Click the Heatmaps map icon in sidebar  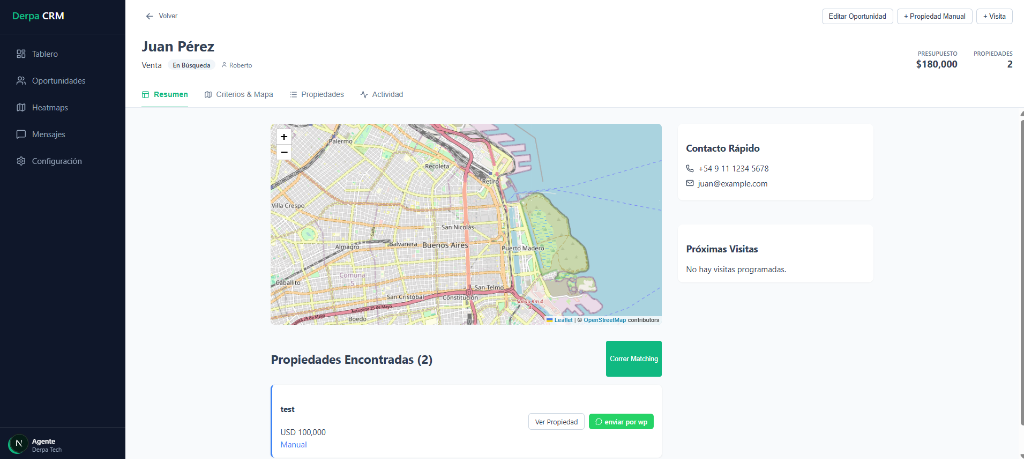point(21,108)
